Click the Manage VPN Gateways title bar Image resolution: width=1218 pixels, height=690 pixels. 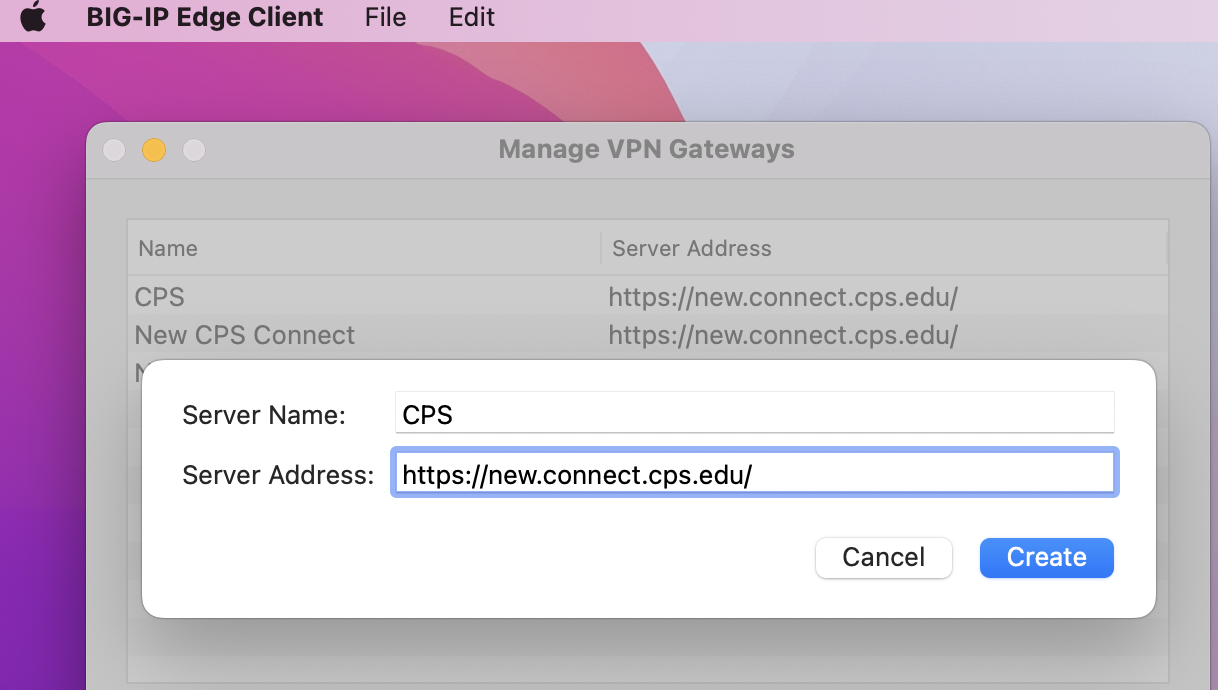(647, 150)
